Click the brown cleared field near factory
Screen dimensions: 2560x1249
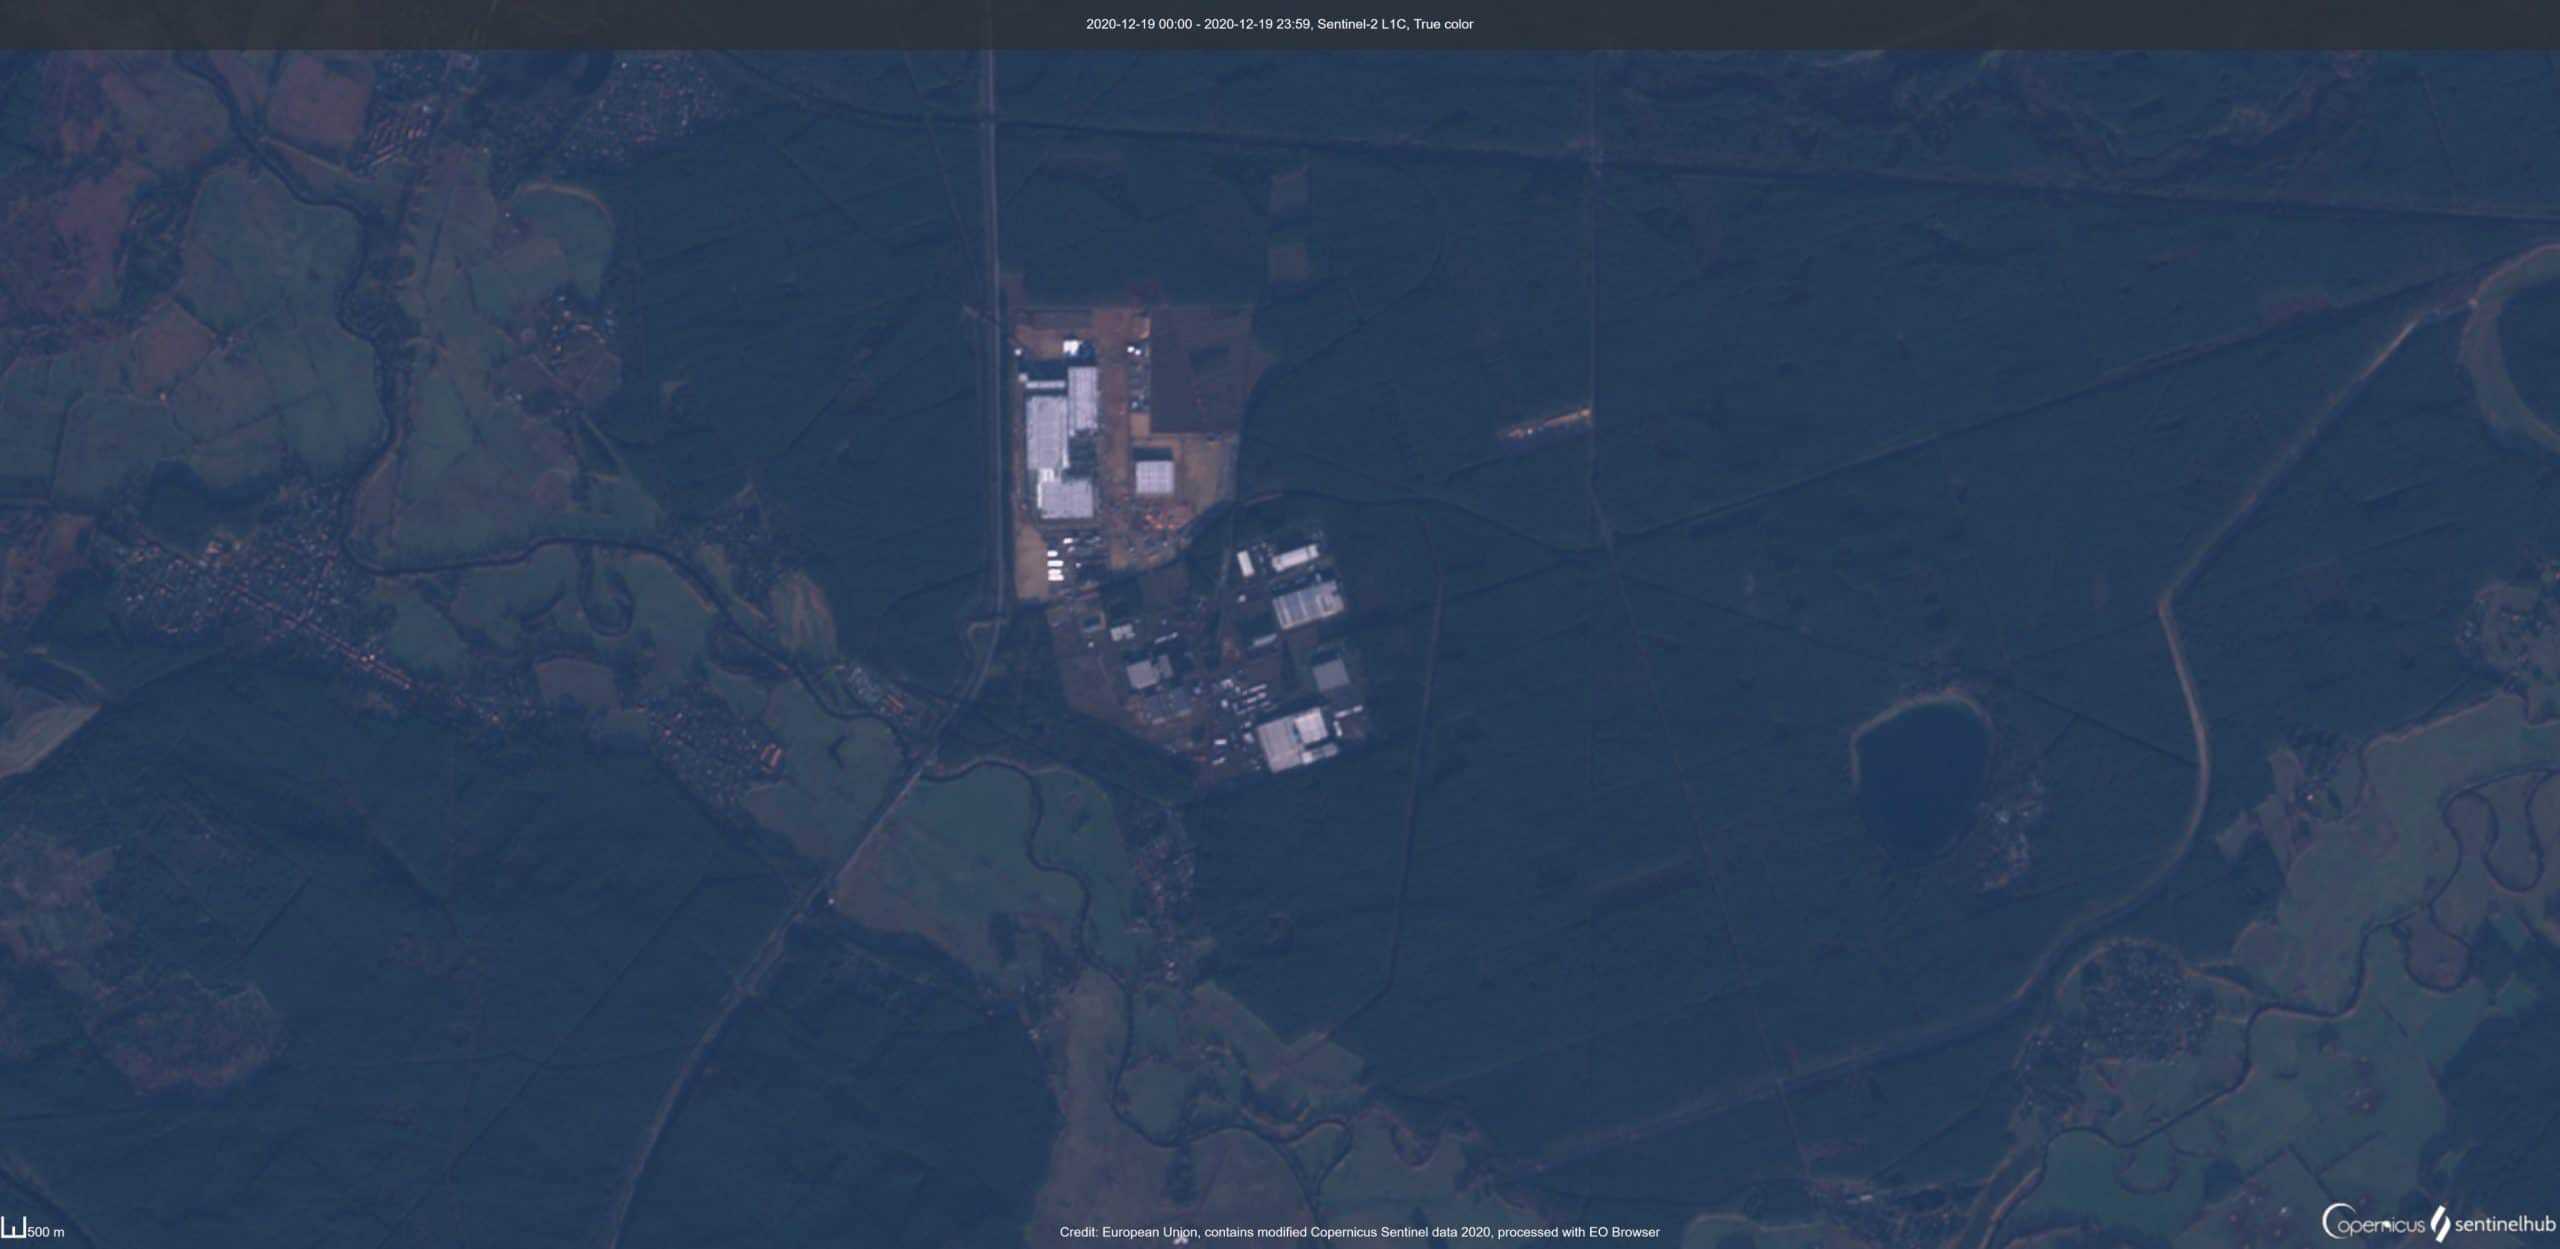tap(1198, 370)
